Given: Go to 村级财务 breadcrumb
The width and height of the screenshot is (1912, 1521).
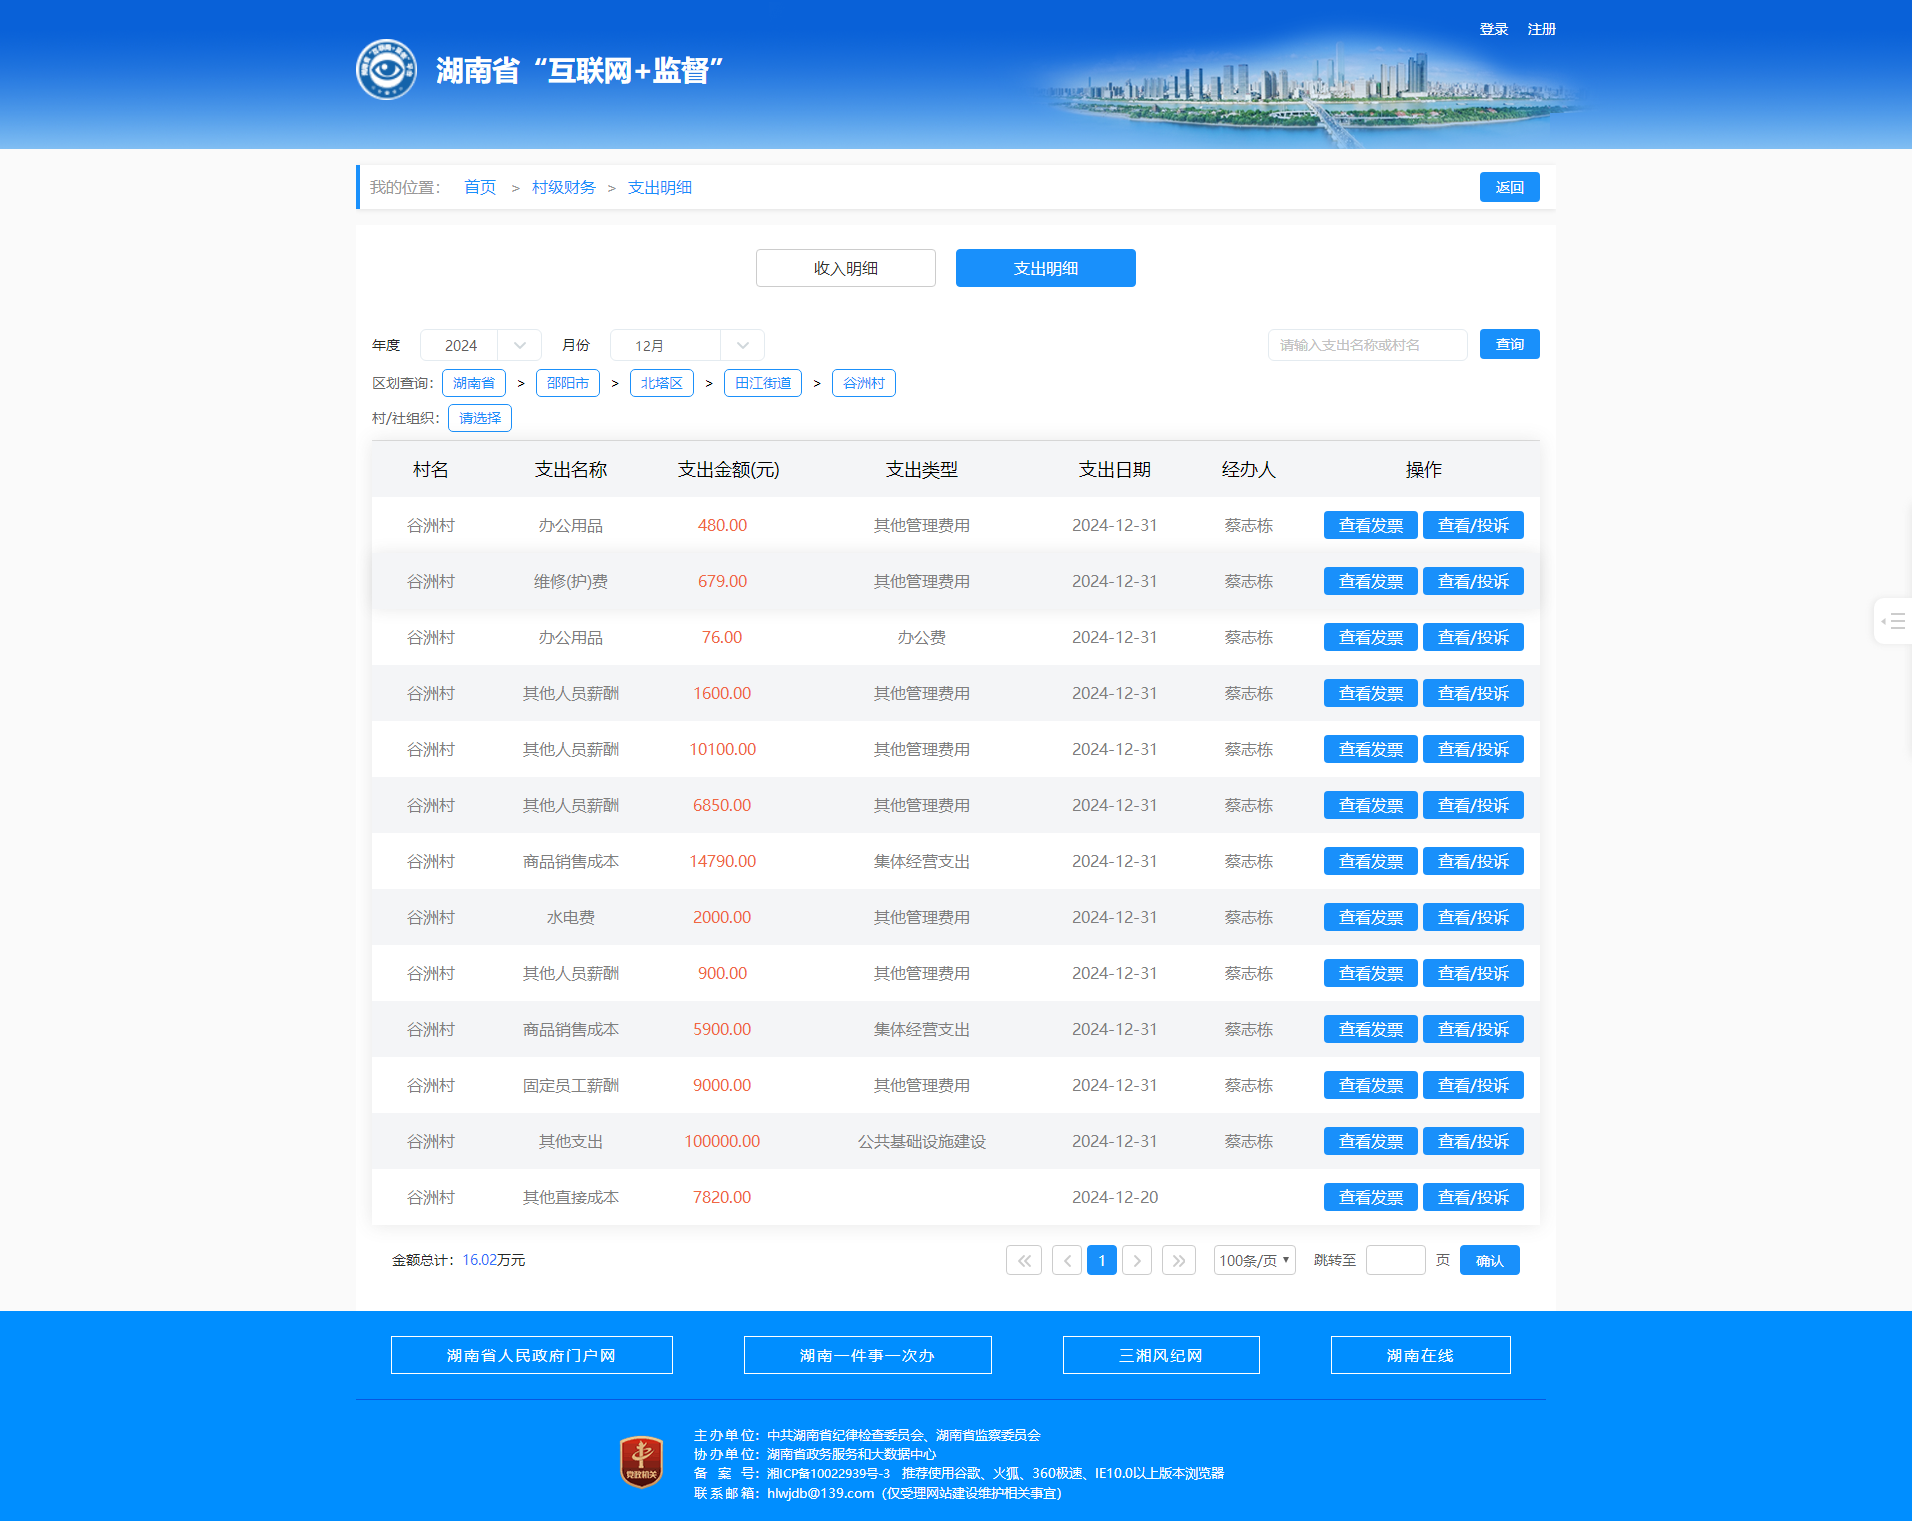Looking at the screenshot, I should [564, 187].
